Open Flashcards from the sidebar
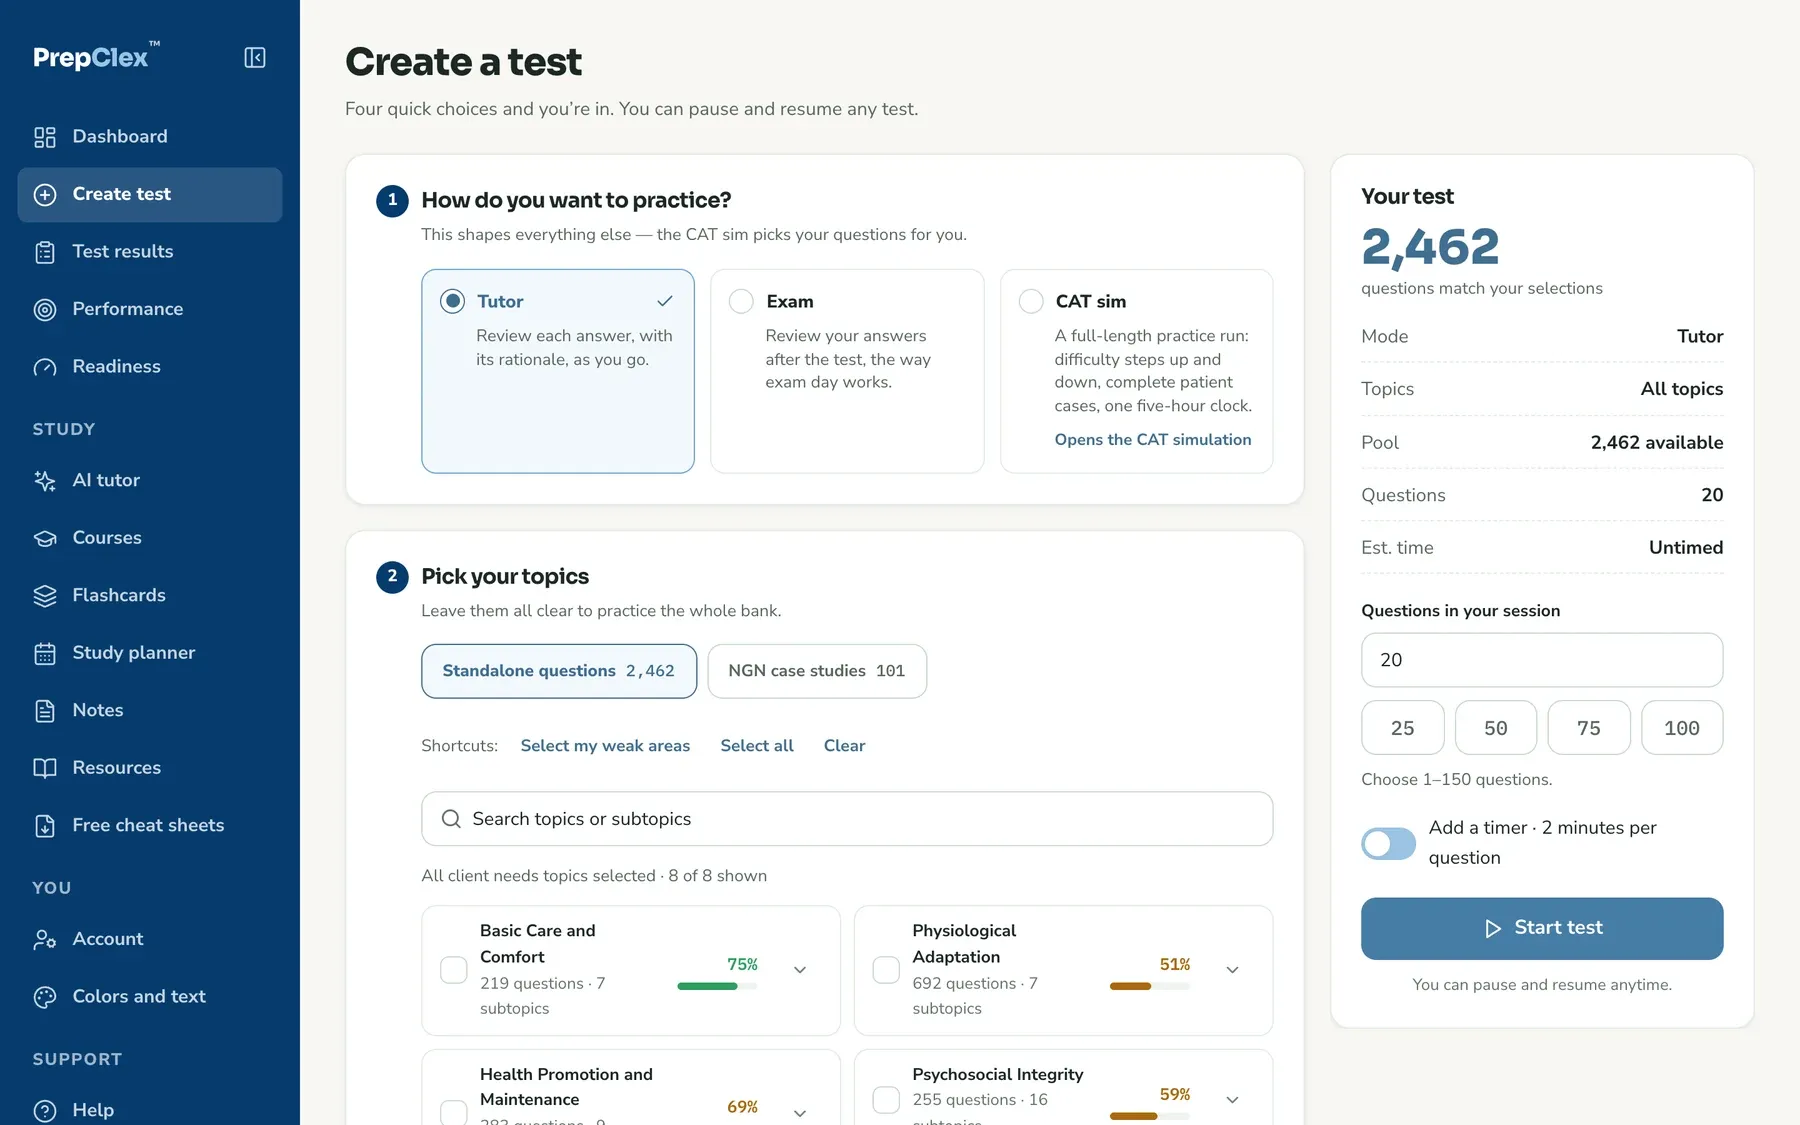 point(150,596)
